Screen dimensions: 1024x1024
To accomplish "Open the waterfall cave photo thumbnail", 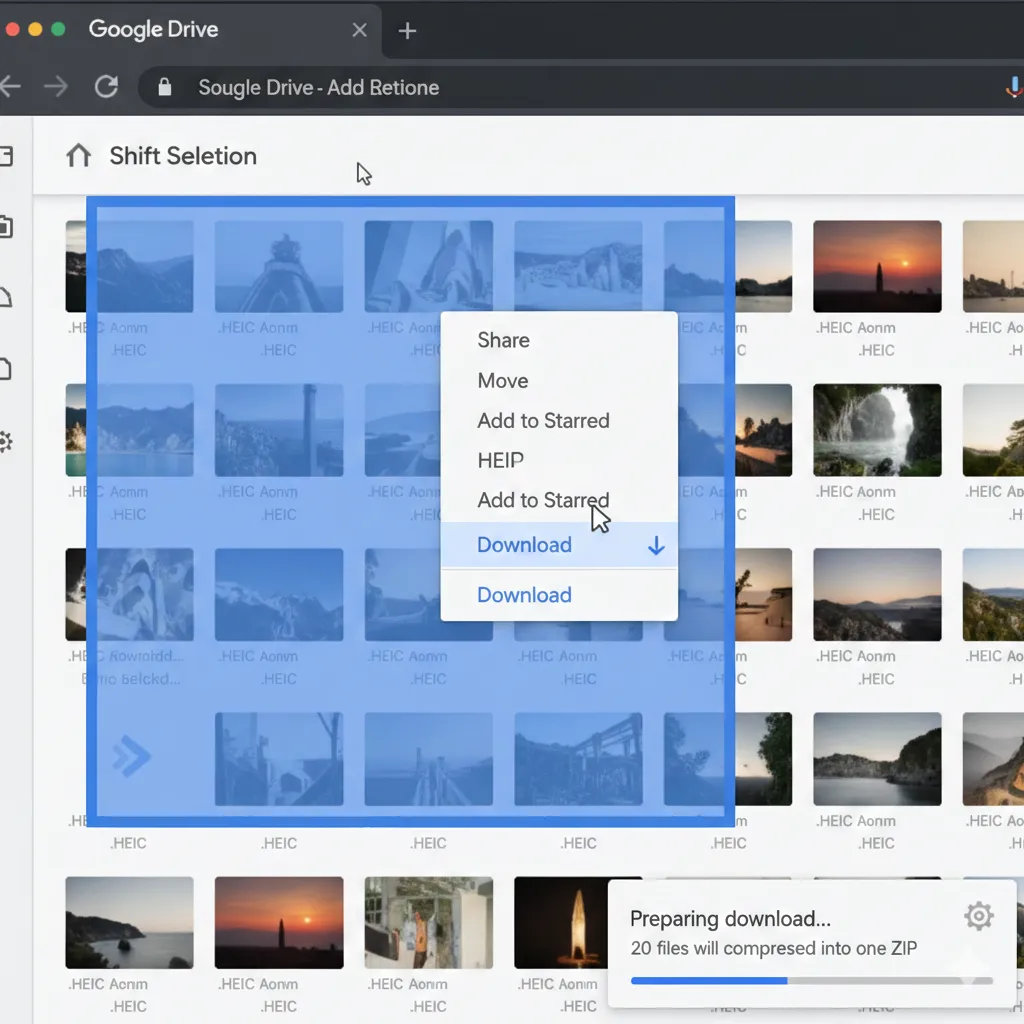I will tap(877, 430).
